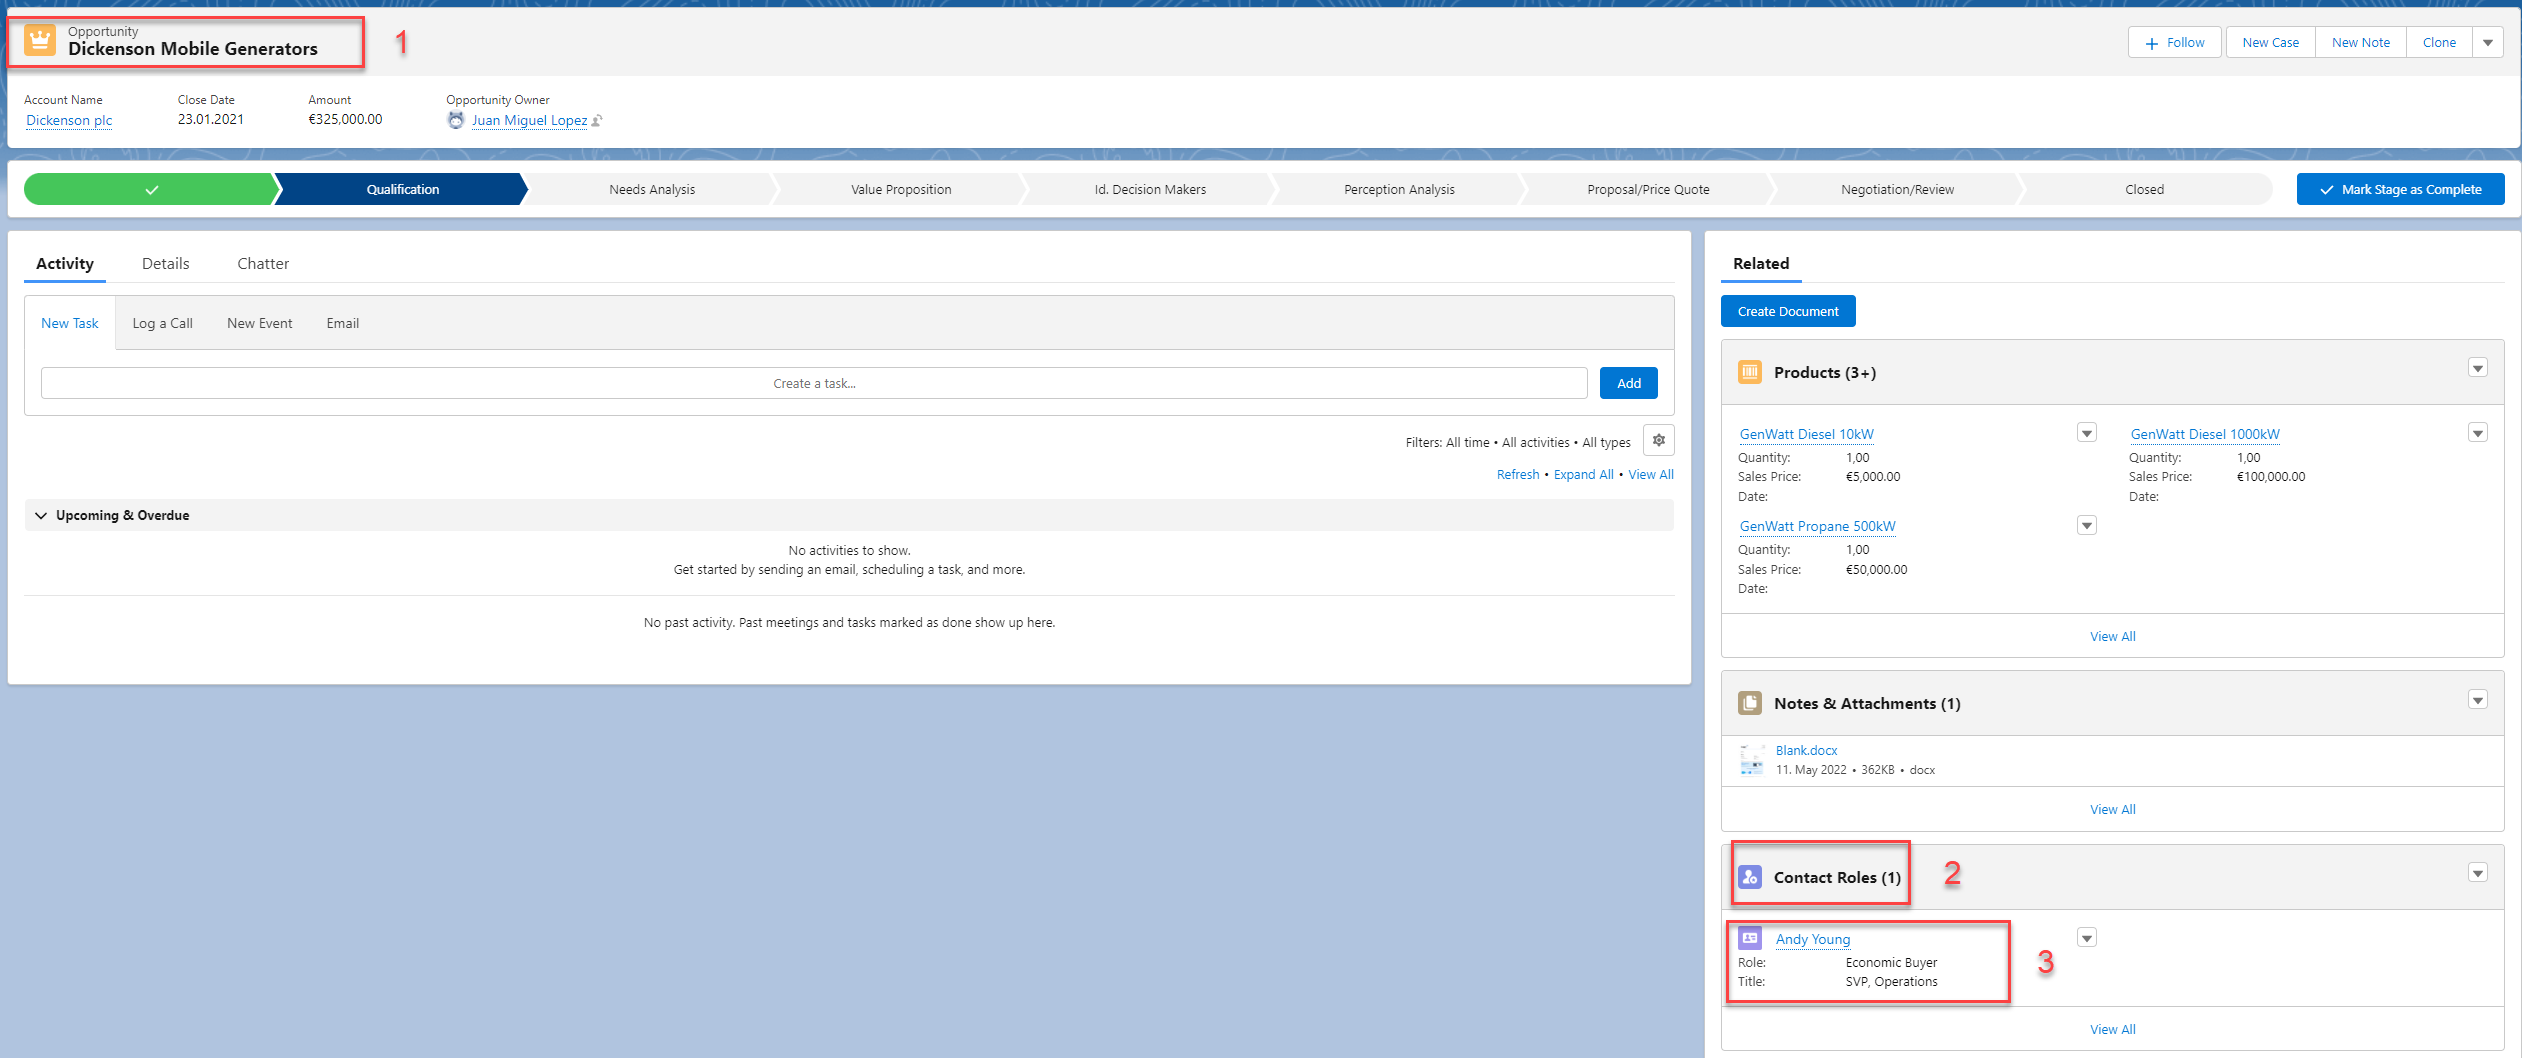Click change owner icon after Juan Miguel Lopez

[597, 121]
